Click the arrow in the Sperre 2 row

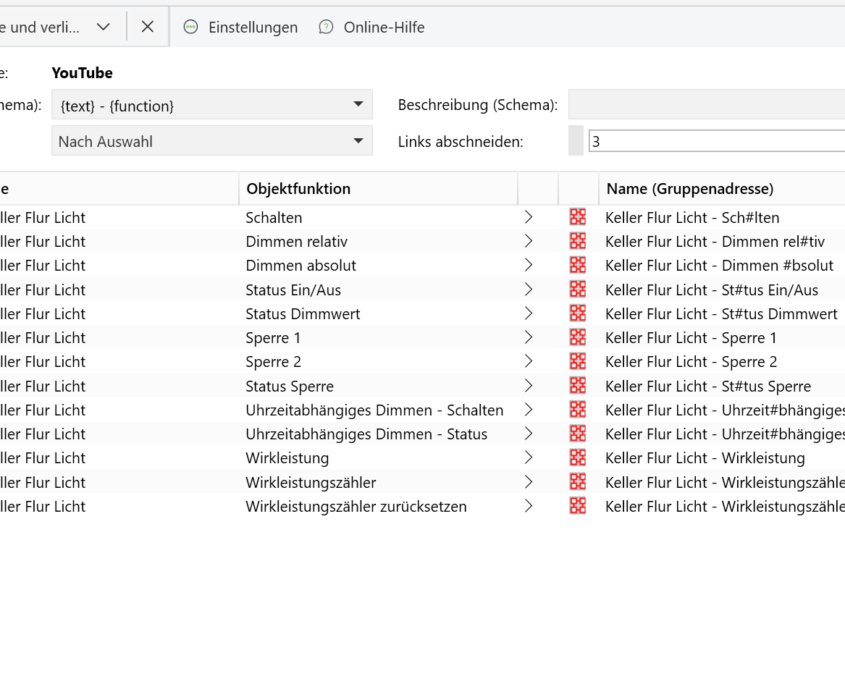pos(528,361)
